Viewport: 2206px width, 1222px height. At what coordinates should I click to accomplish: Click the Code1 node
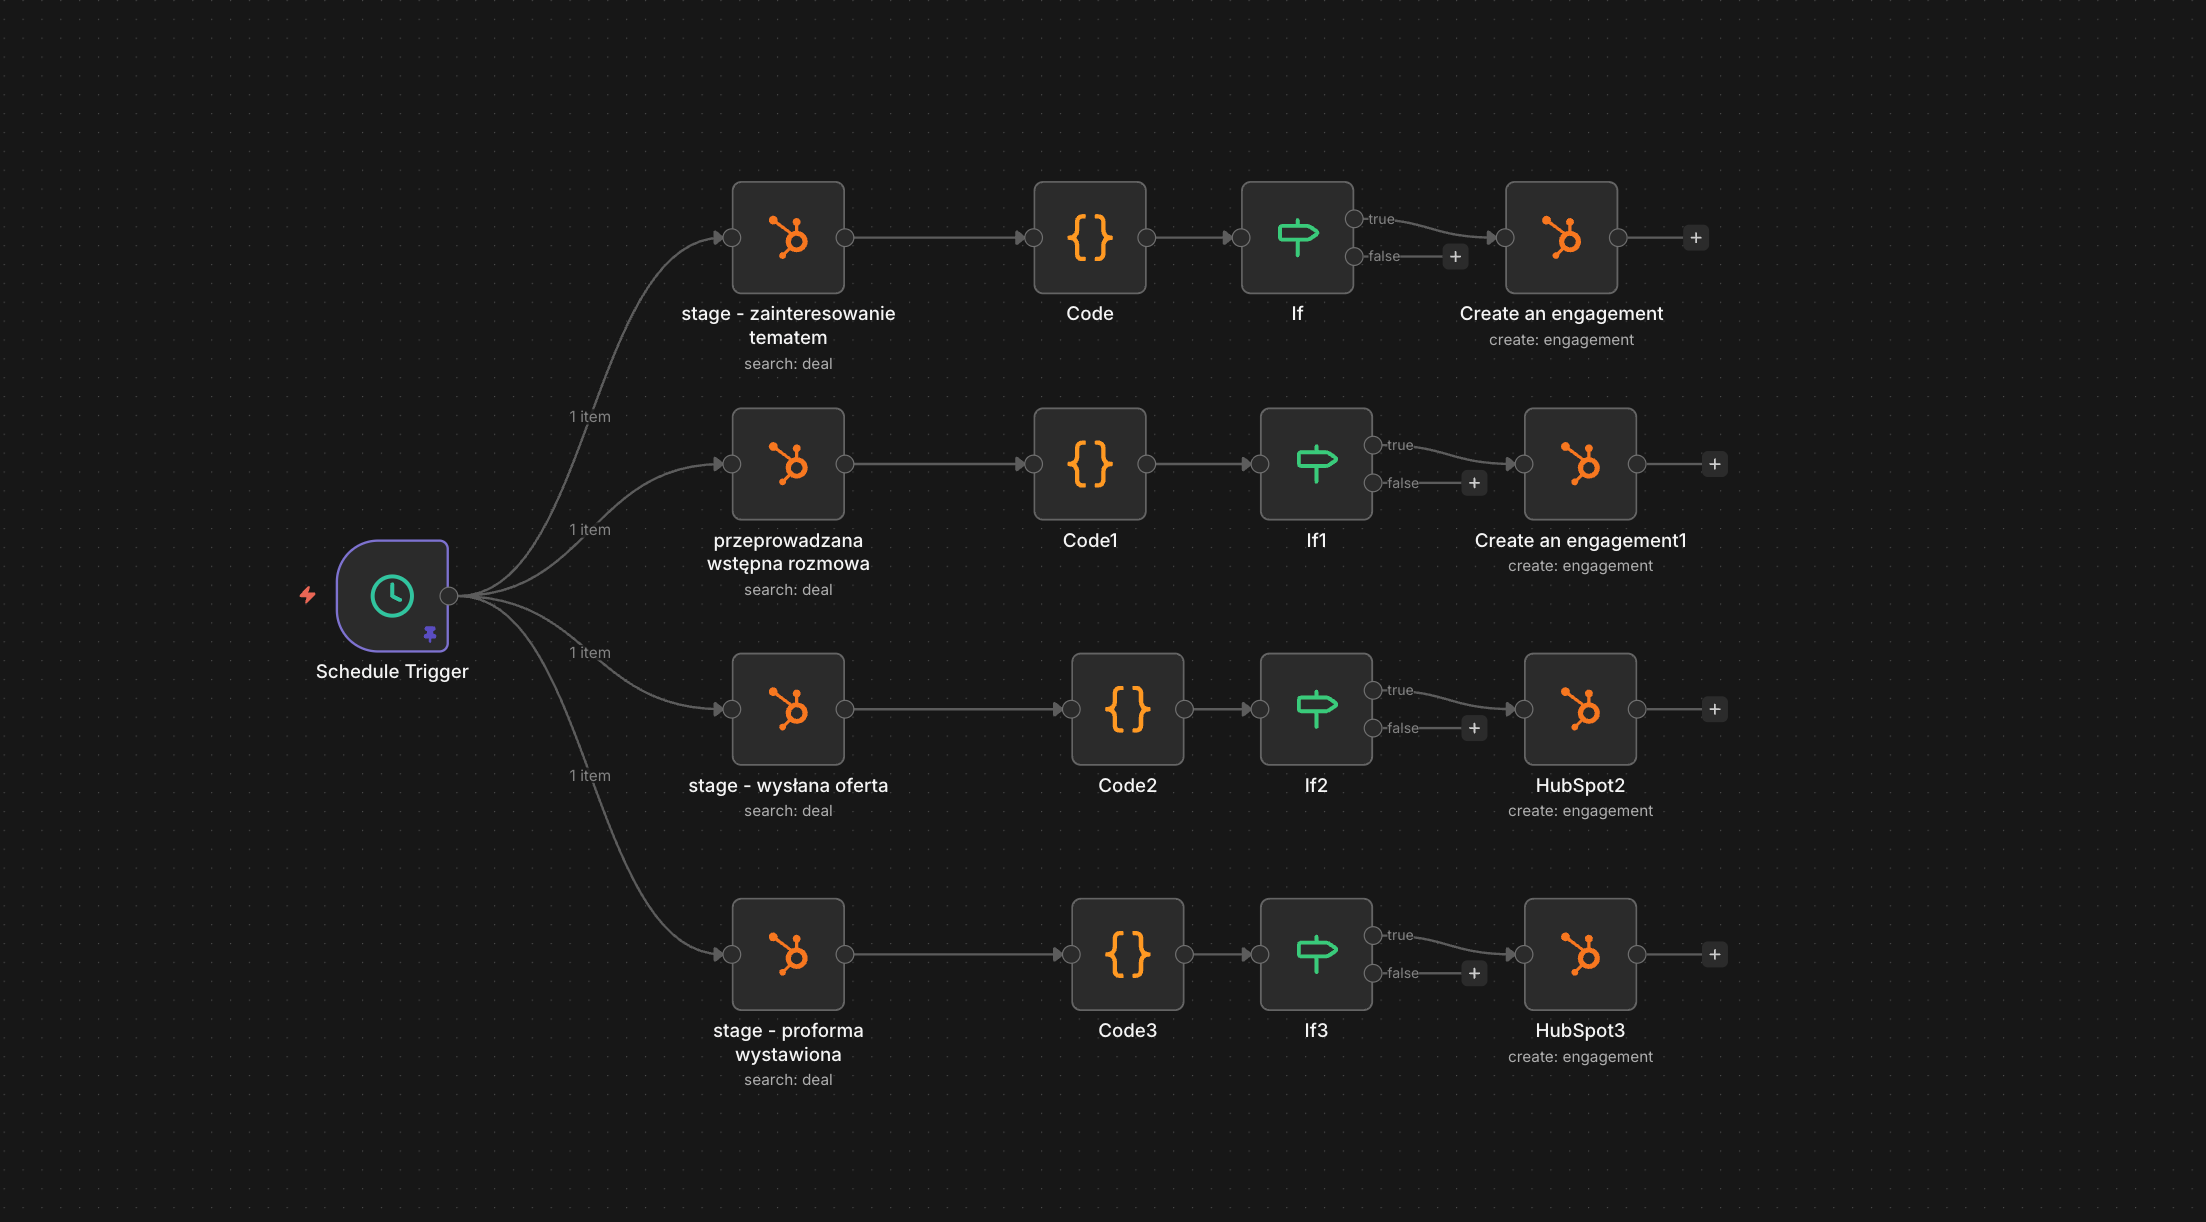[1090, 464]
